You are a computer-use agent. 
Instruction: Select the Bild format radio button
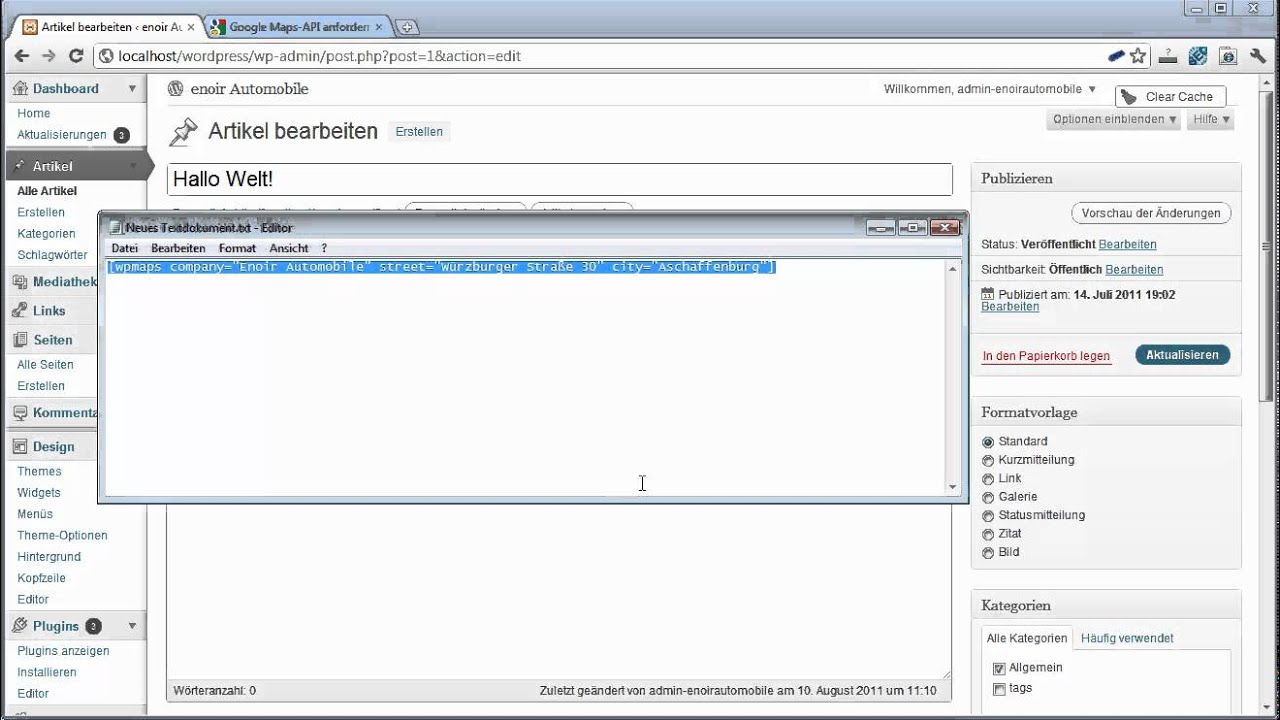988,553
